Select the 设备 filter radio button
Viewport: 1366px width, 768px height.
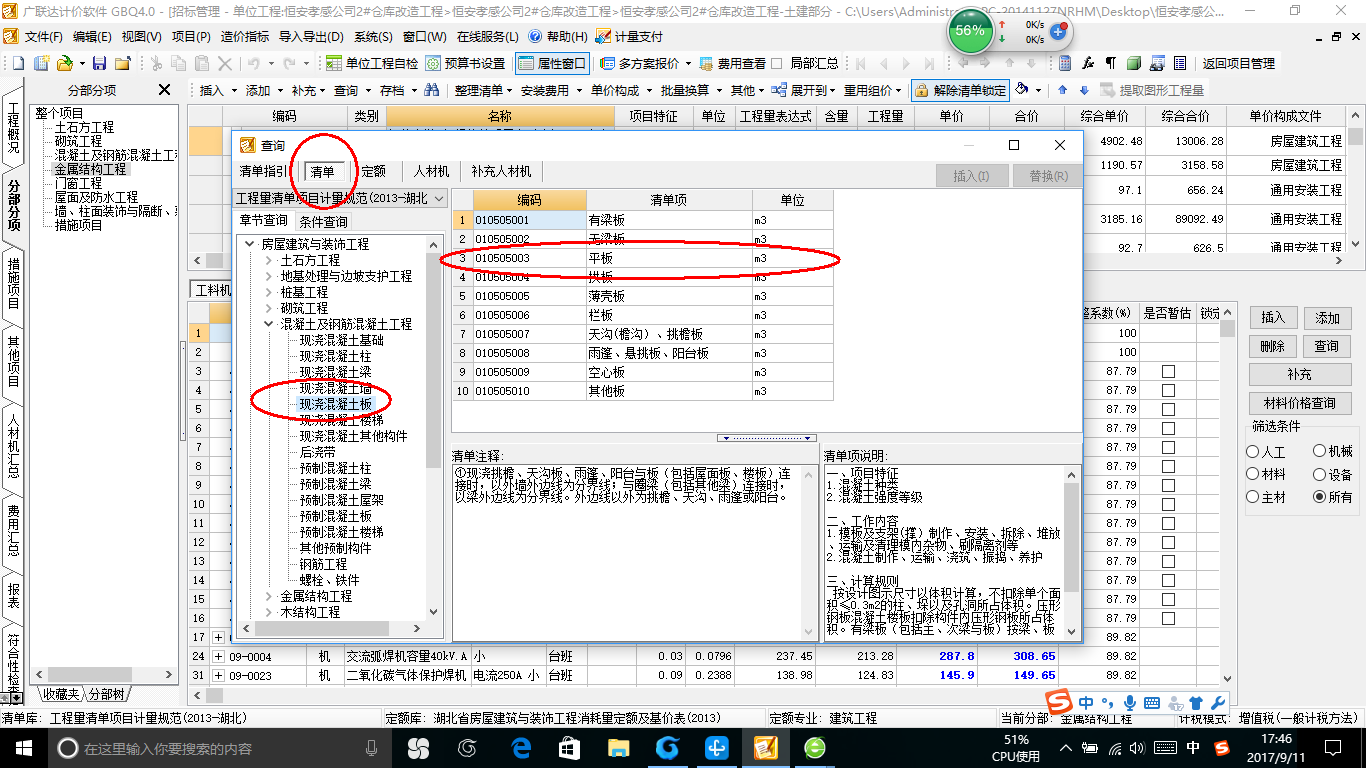[x=1319, y=474]
